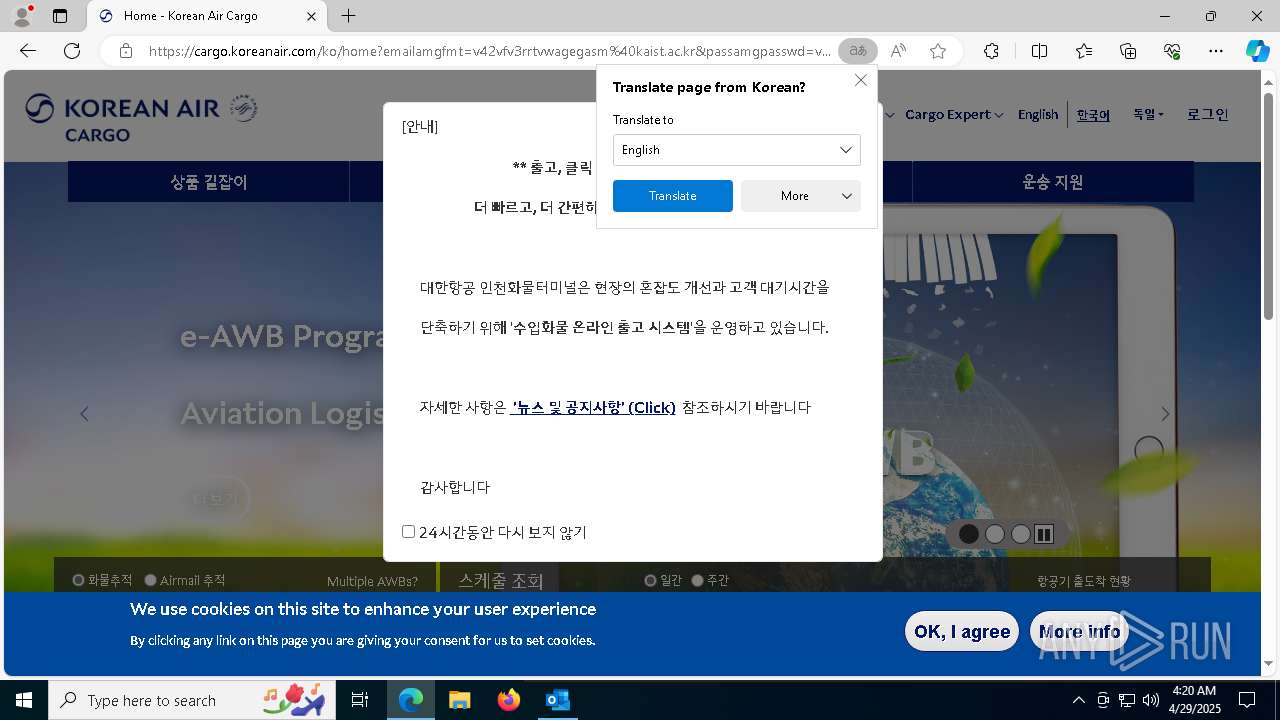View site information lock icon

[125, 51]
